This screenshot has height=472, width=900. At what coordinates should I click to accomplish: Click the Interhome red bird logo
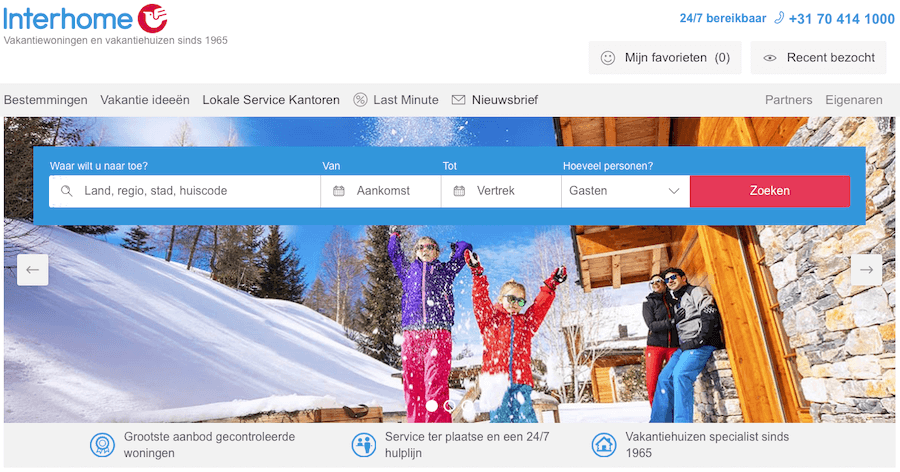tap(152, 17)
